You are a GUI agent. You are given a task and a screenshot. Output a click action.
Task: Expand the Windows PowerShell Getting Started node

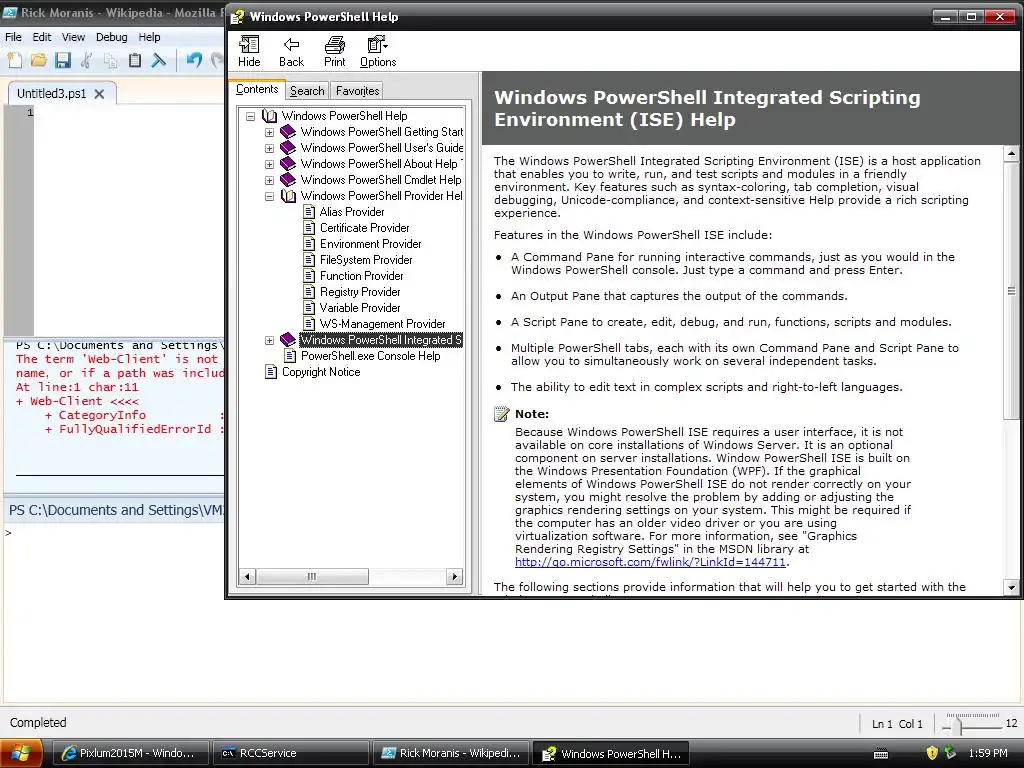click(x=269, y=132)
